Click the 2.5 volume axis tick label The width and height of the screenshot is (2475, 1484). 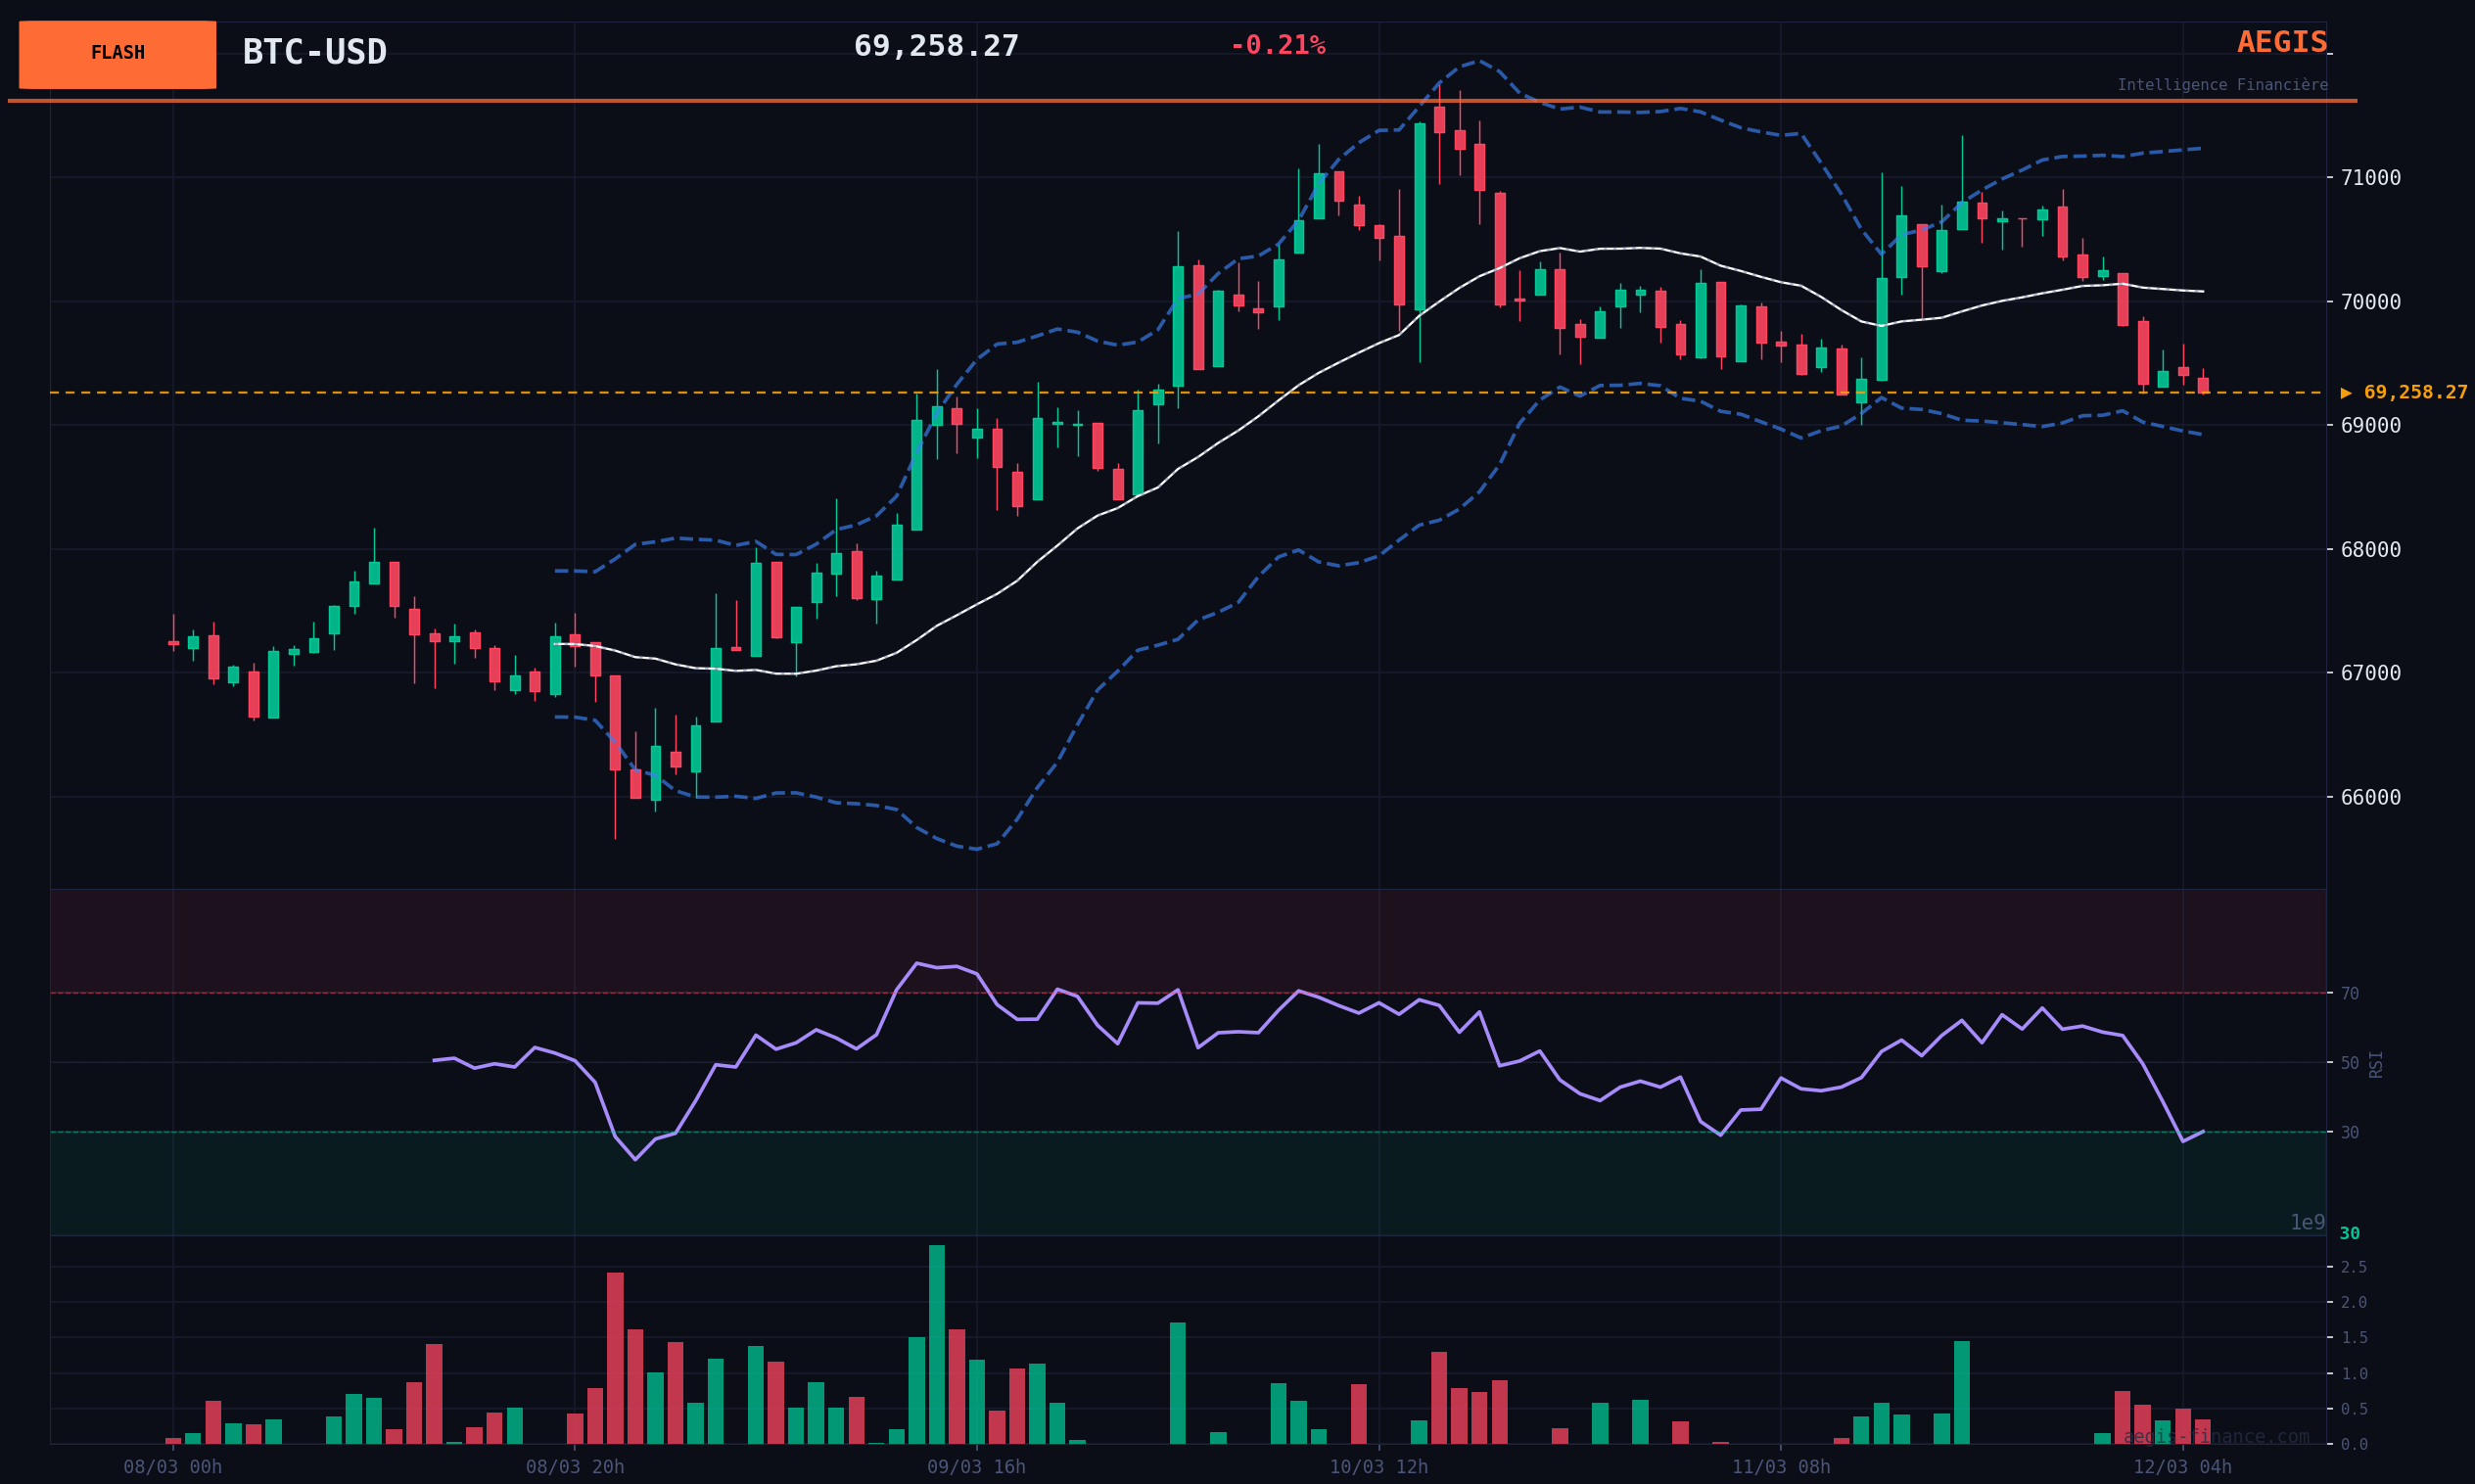(x=2353, y=1267)
